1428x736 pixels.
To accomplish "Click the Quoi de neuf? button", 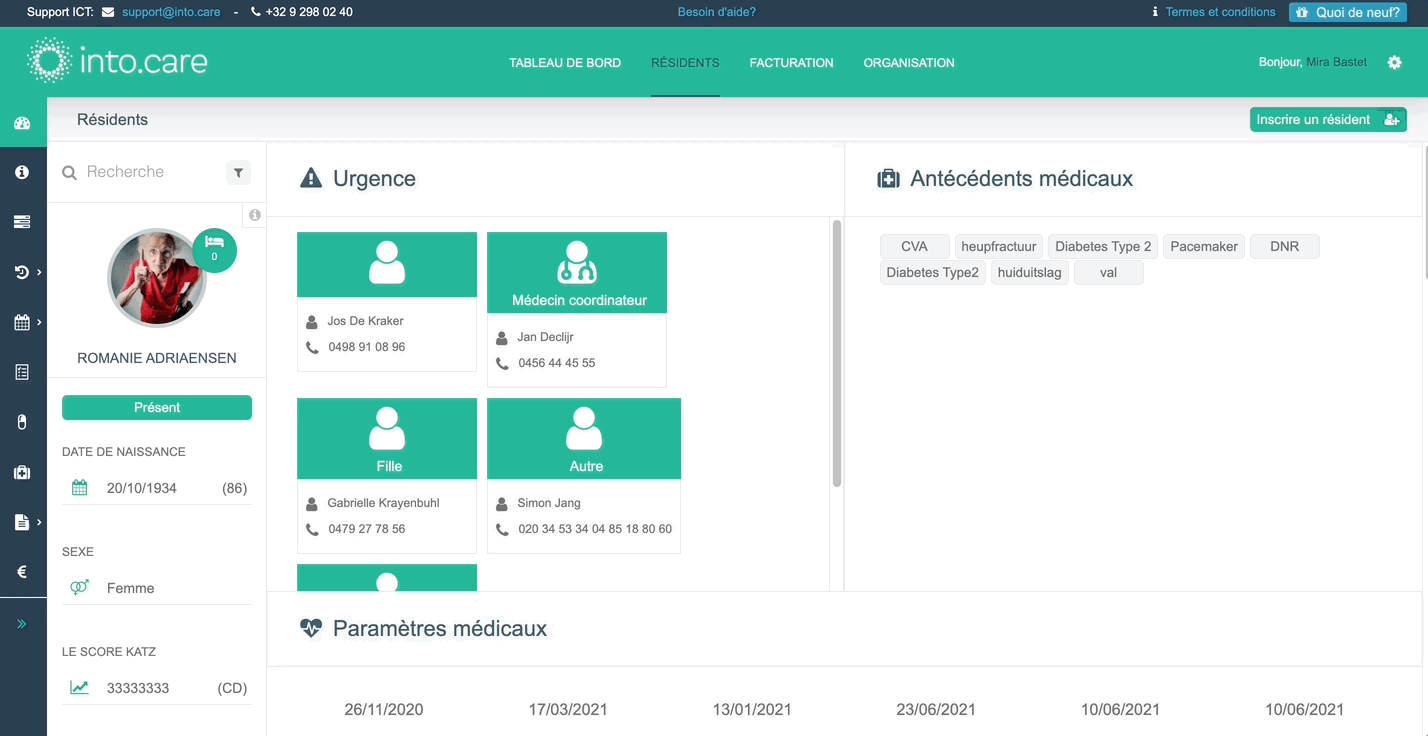I will [x=1348, y=12].
